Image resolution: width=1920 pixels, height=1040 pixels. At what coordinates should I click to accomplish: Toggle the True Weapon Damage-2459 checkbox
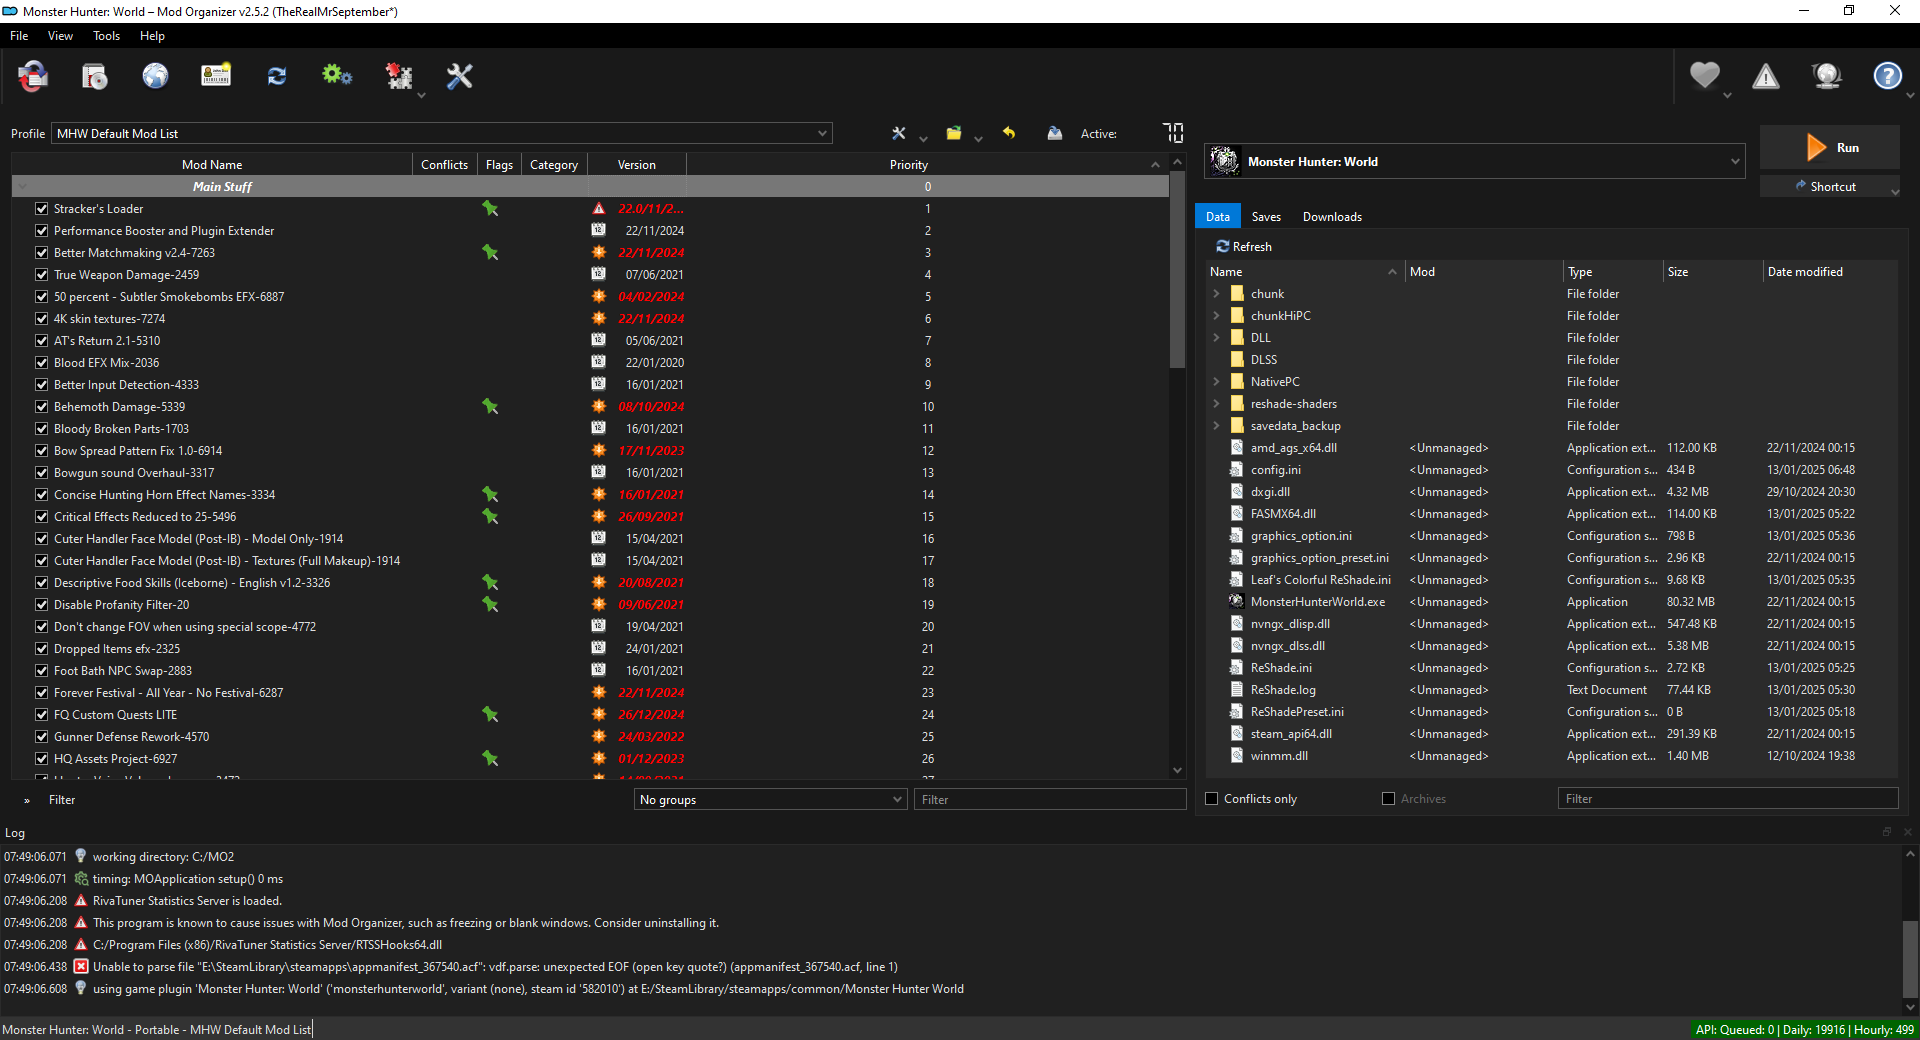click(42, 275)
